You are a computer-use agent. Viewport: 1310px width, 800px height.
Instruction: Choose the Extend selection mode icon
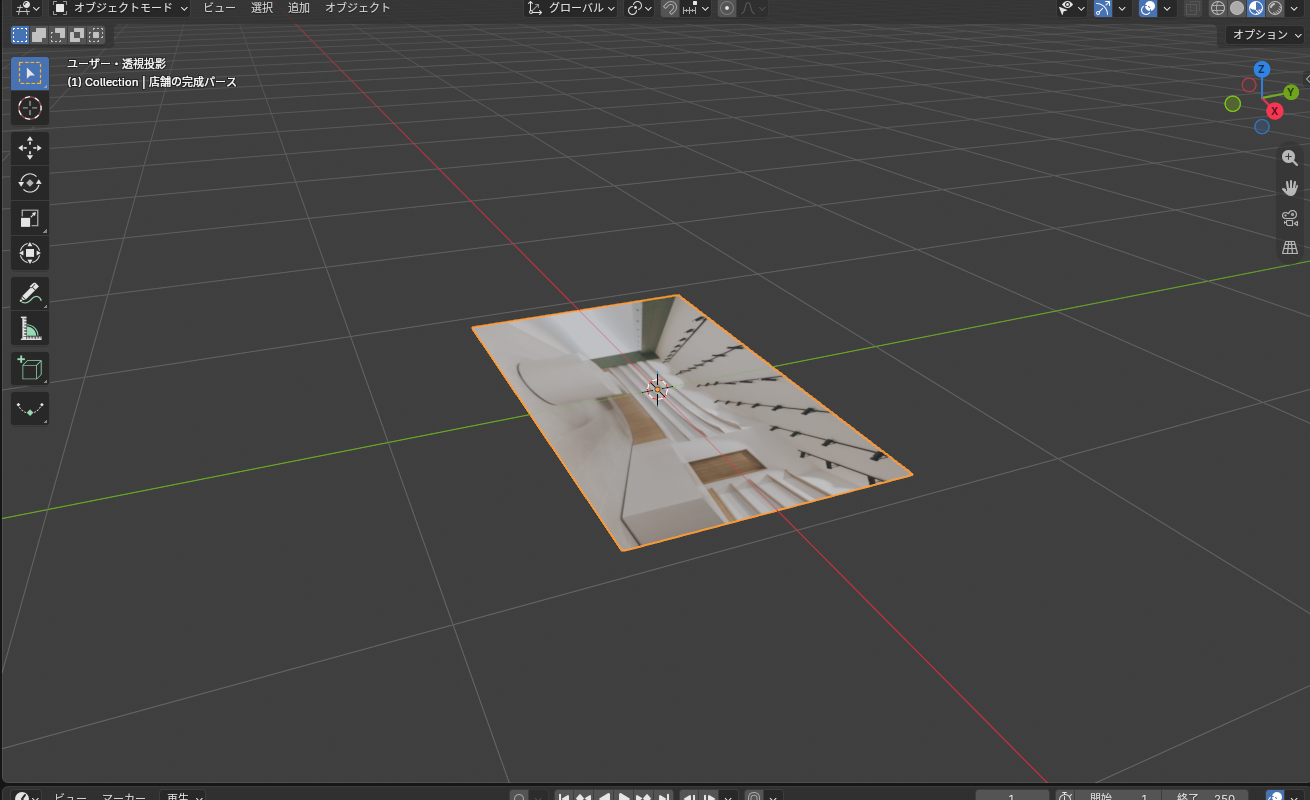(39, 35)
